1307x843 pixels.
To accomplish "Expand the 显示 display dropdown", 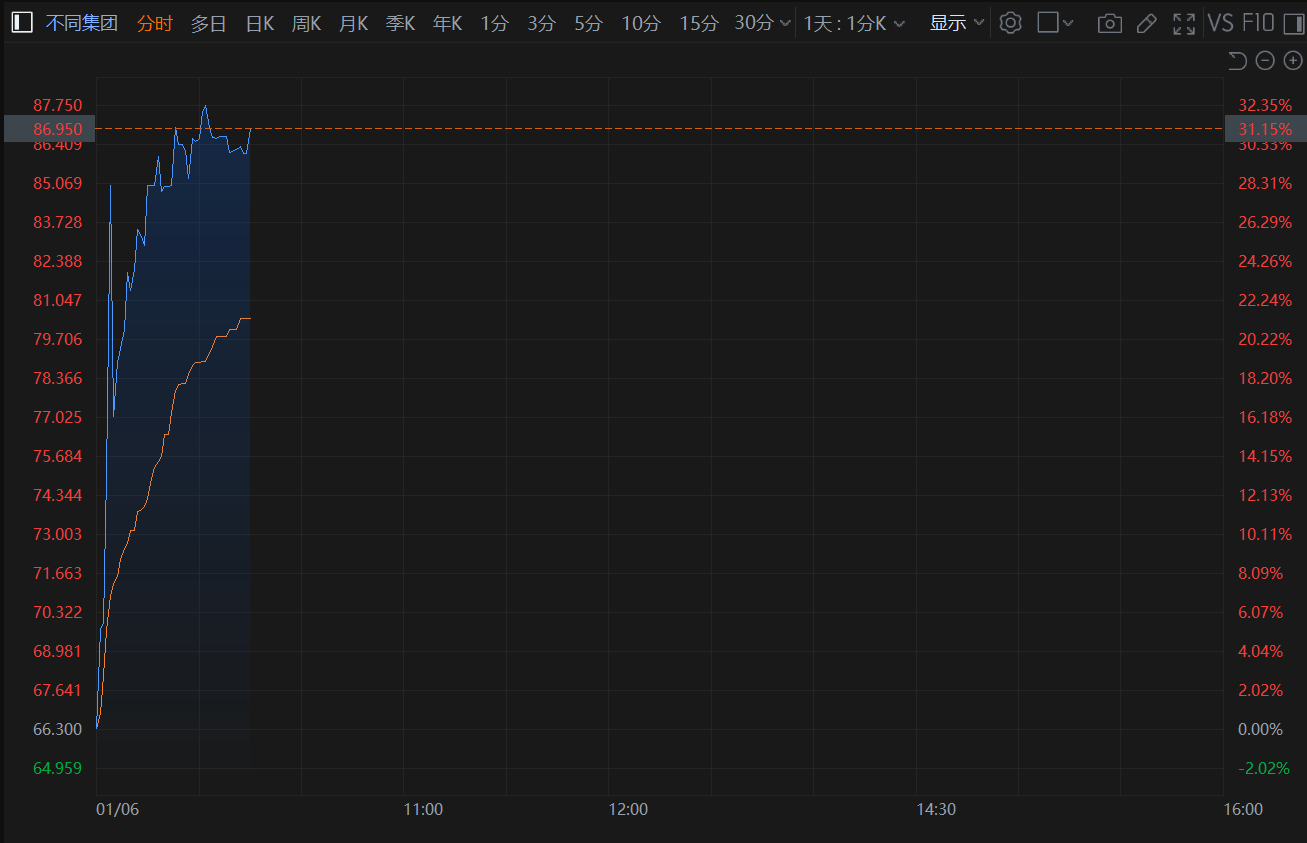I will tap(956, 23).
